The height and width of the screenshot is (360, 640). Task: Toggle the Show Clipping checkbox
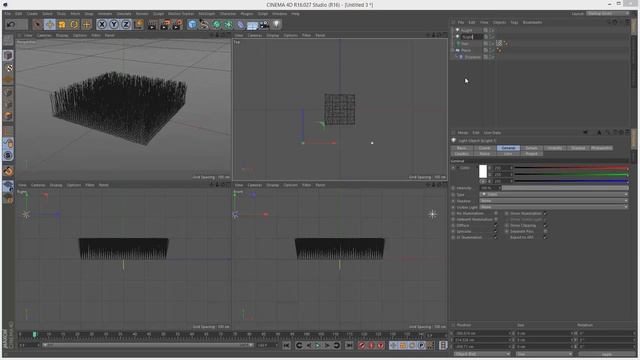point(545,225)
